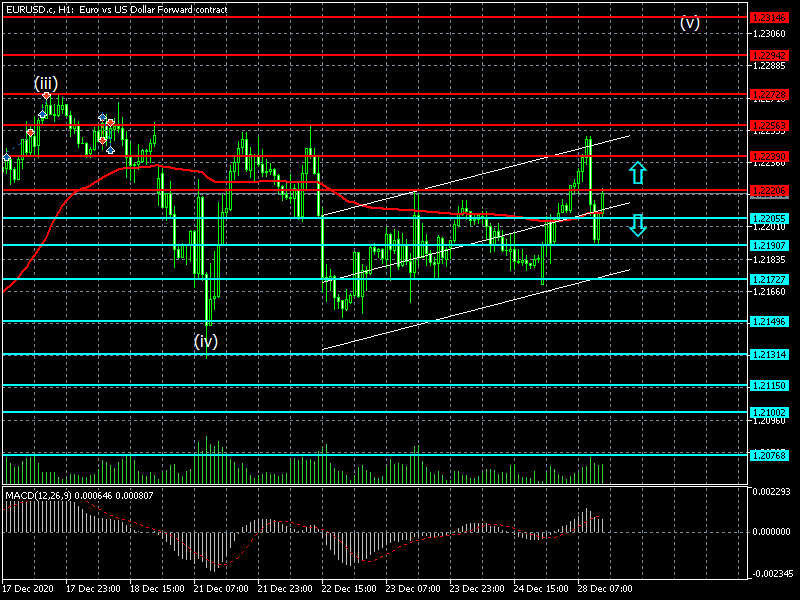Click the red trade marker under (iii)
Image resolution: width=800 pixels, height=600 pixels.
46,96
